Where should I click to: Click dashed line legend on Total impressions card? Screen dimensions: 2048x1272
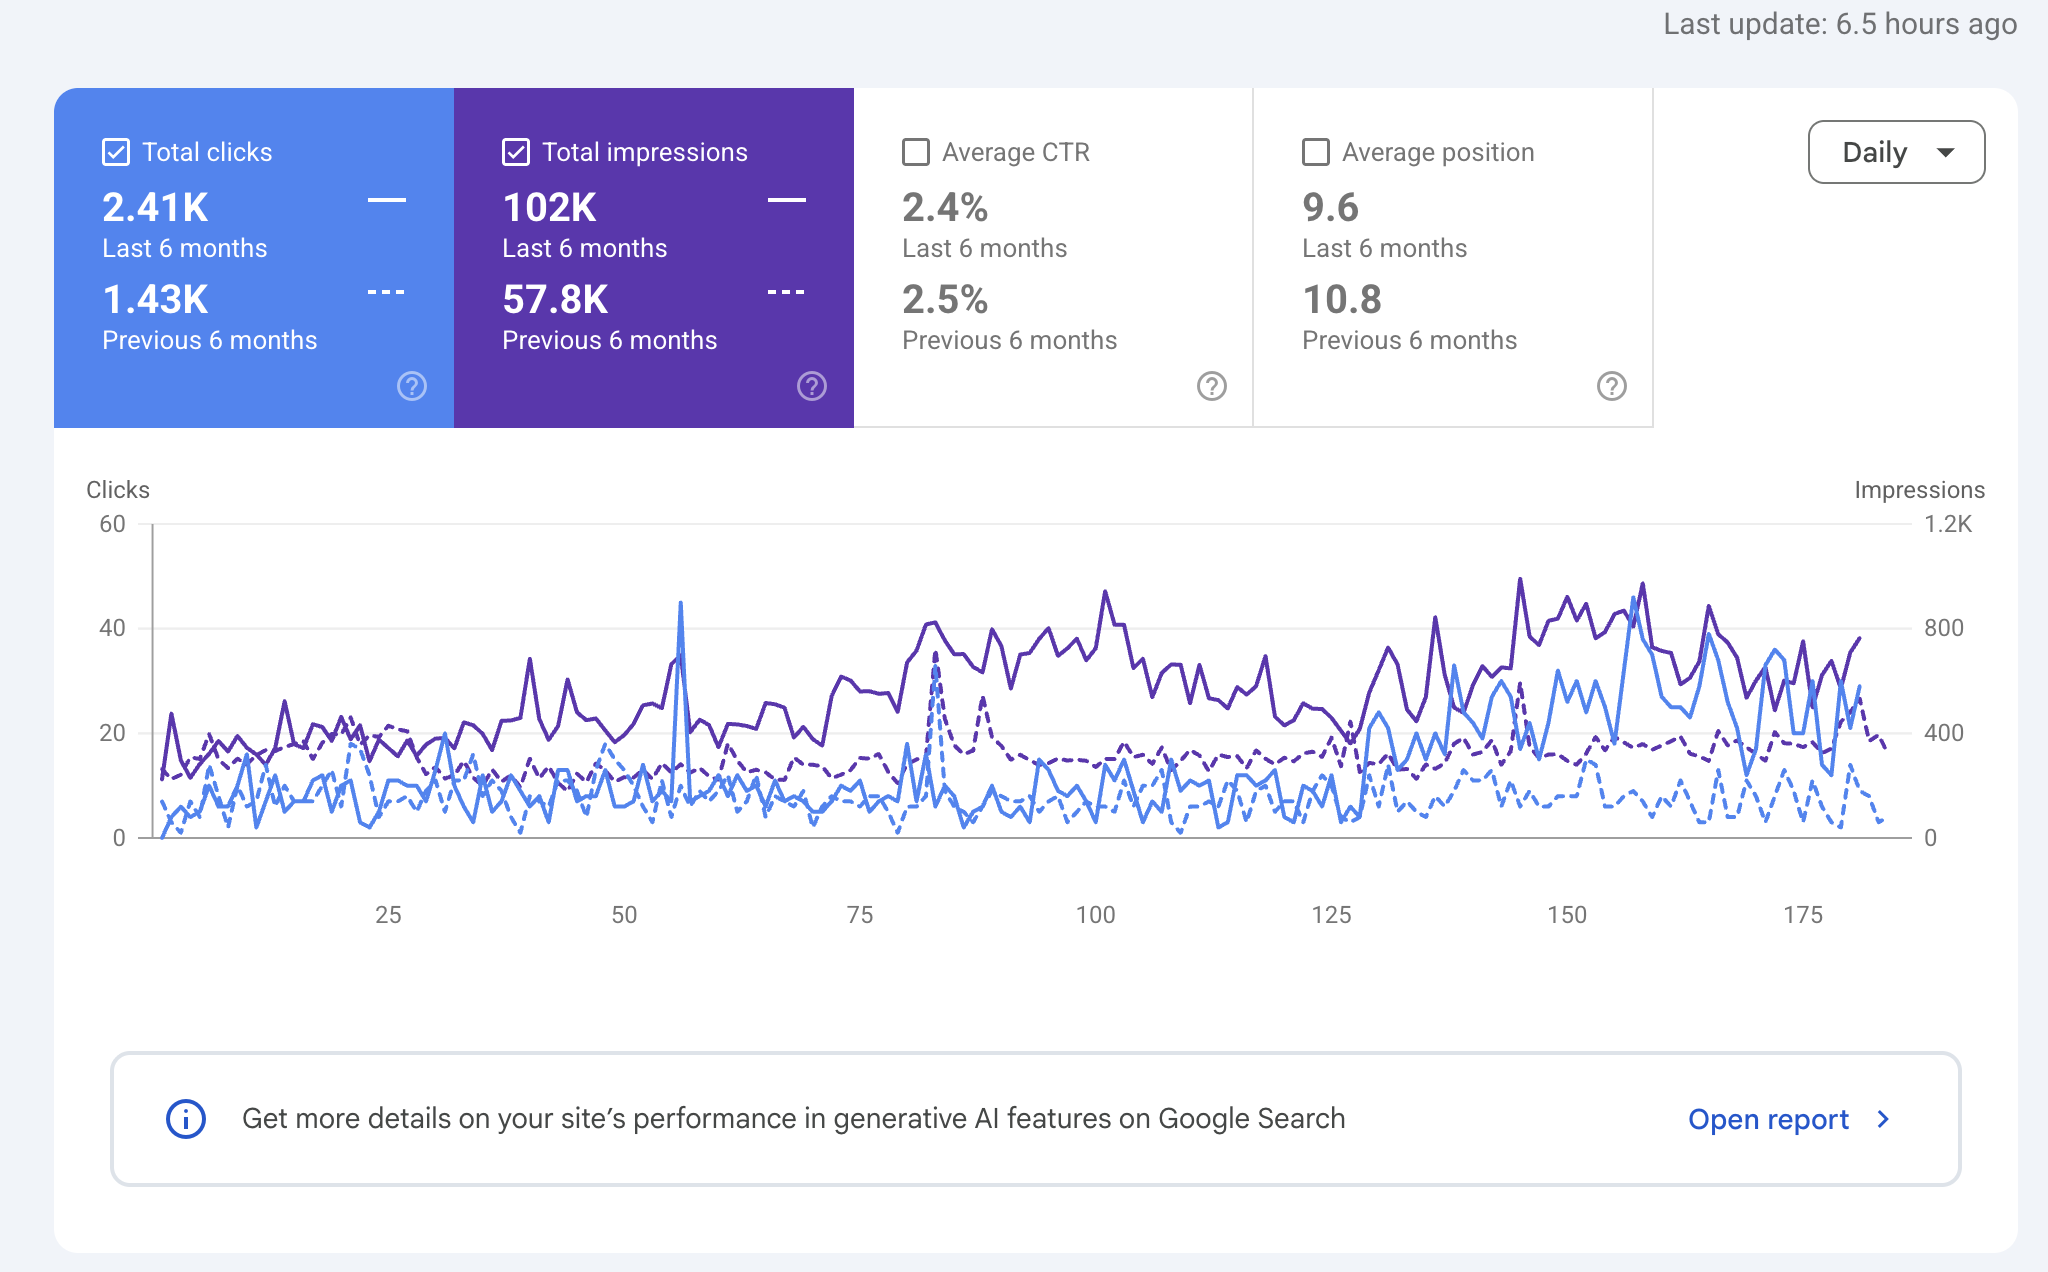point(786,292)
